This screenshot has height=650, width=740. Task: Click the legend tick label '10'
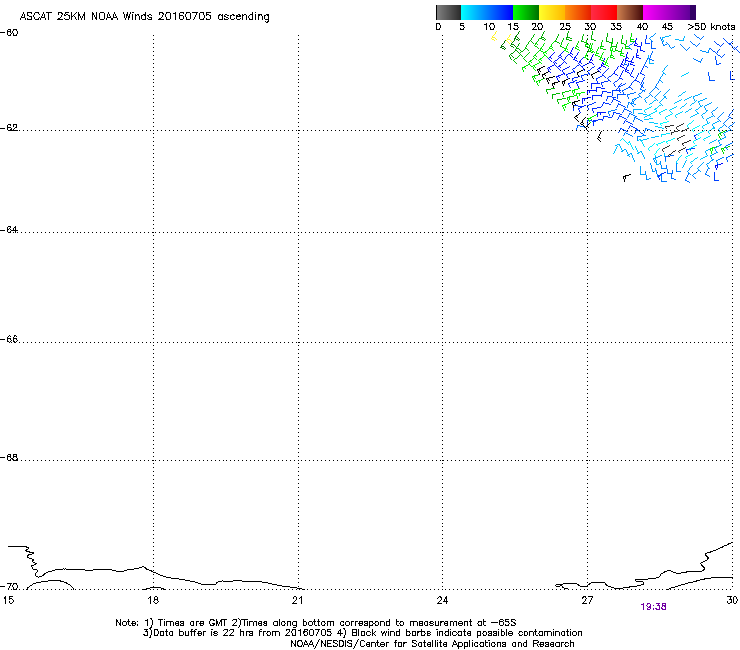[x=489, y=27]
